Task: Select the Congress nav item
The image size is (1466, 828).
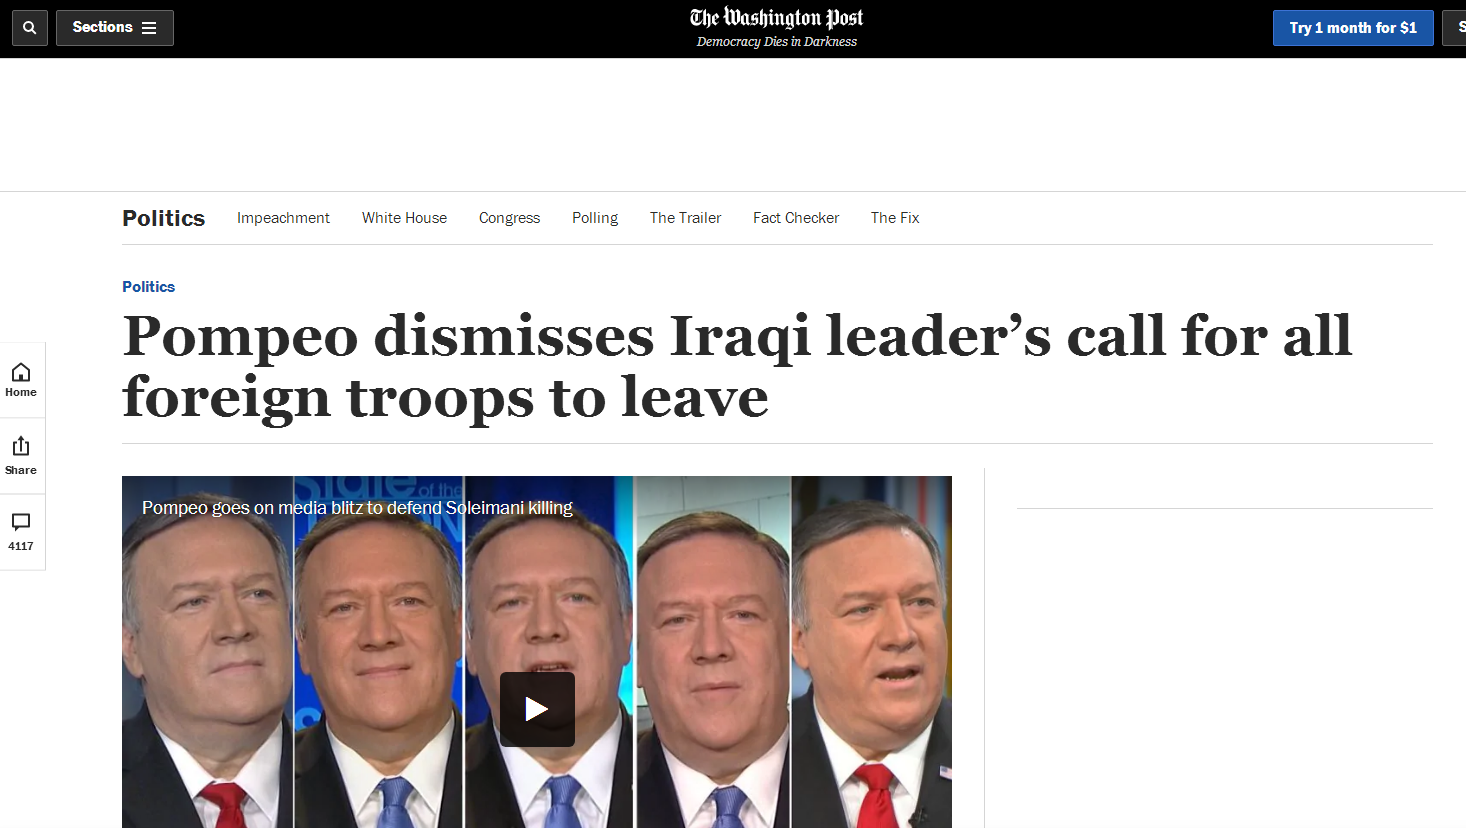Action: [x=509, y=218]
